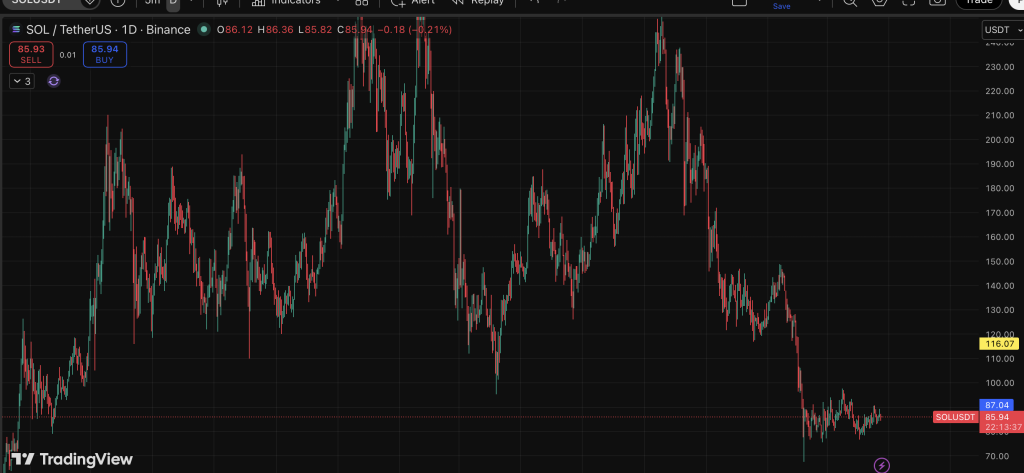The height and width of the screenshot is (473, 1024).
Task: Click the blue 87.04 price label
Action: point(1001,405)
